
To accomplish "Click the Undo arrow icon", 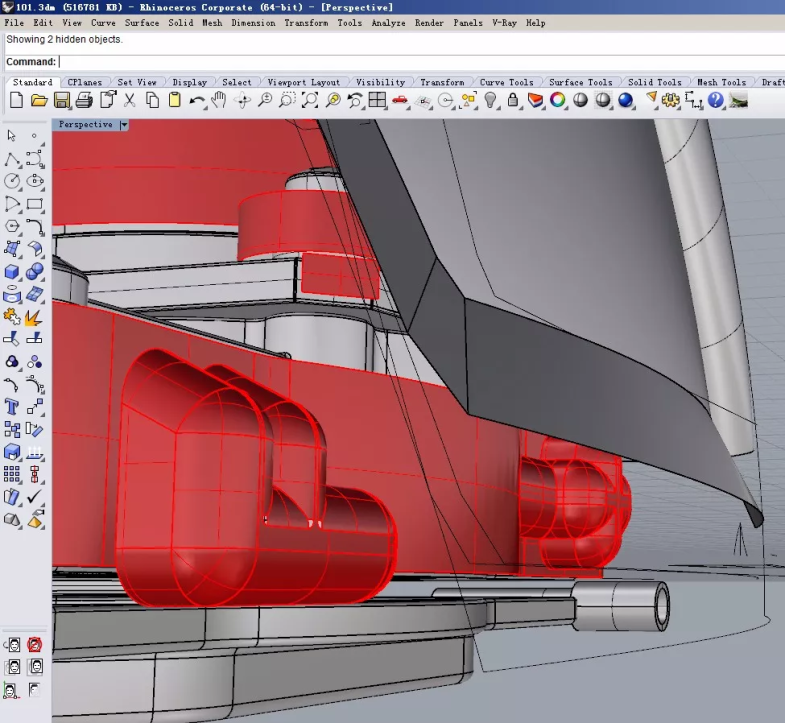I will coord(197,100).
